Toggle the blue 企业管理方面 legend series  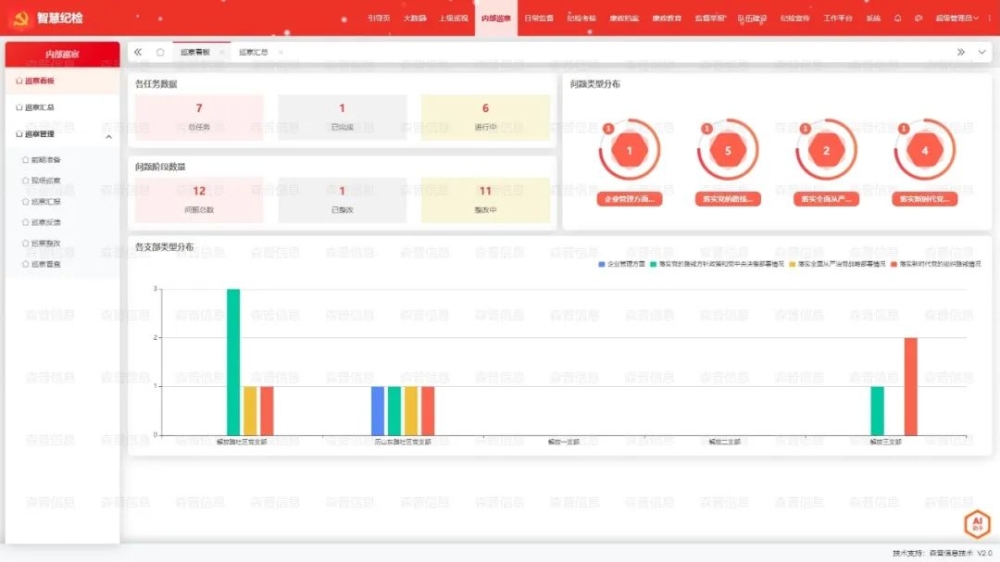[x=622, y=264]
